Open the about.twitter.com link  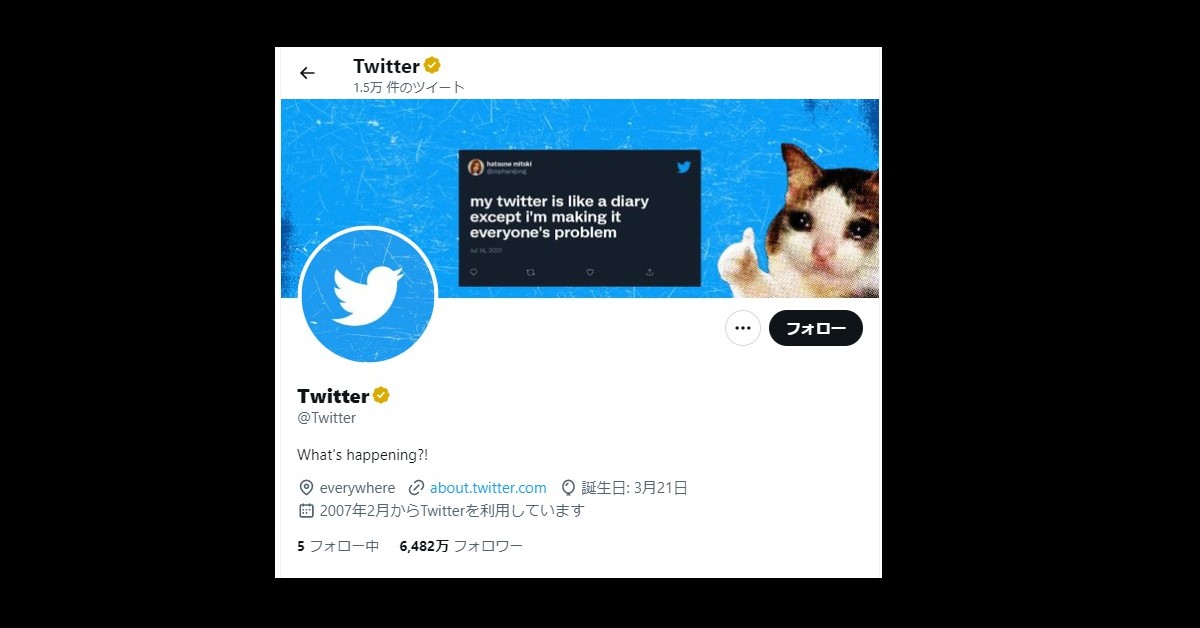(x=488, y=488)
